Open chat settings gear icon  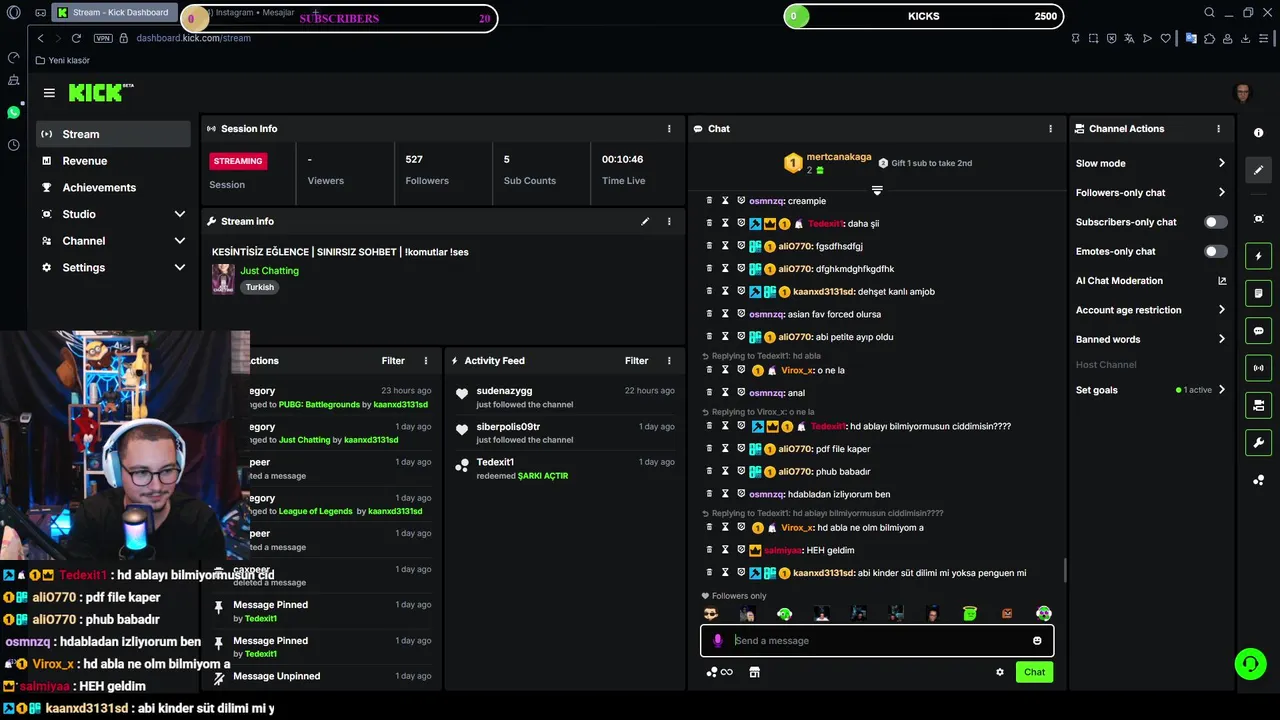pos(999,672)
